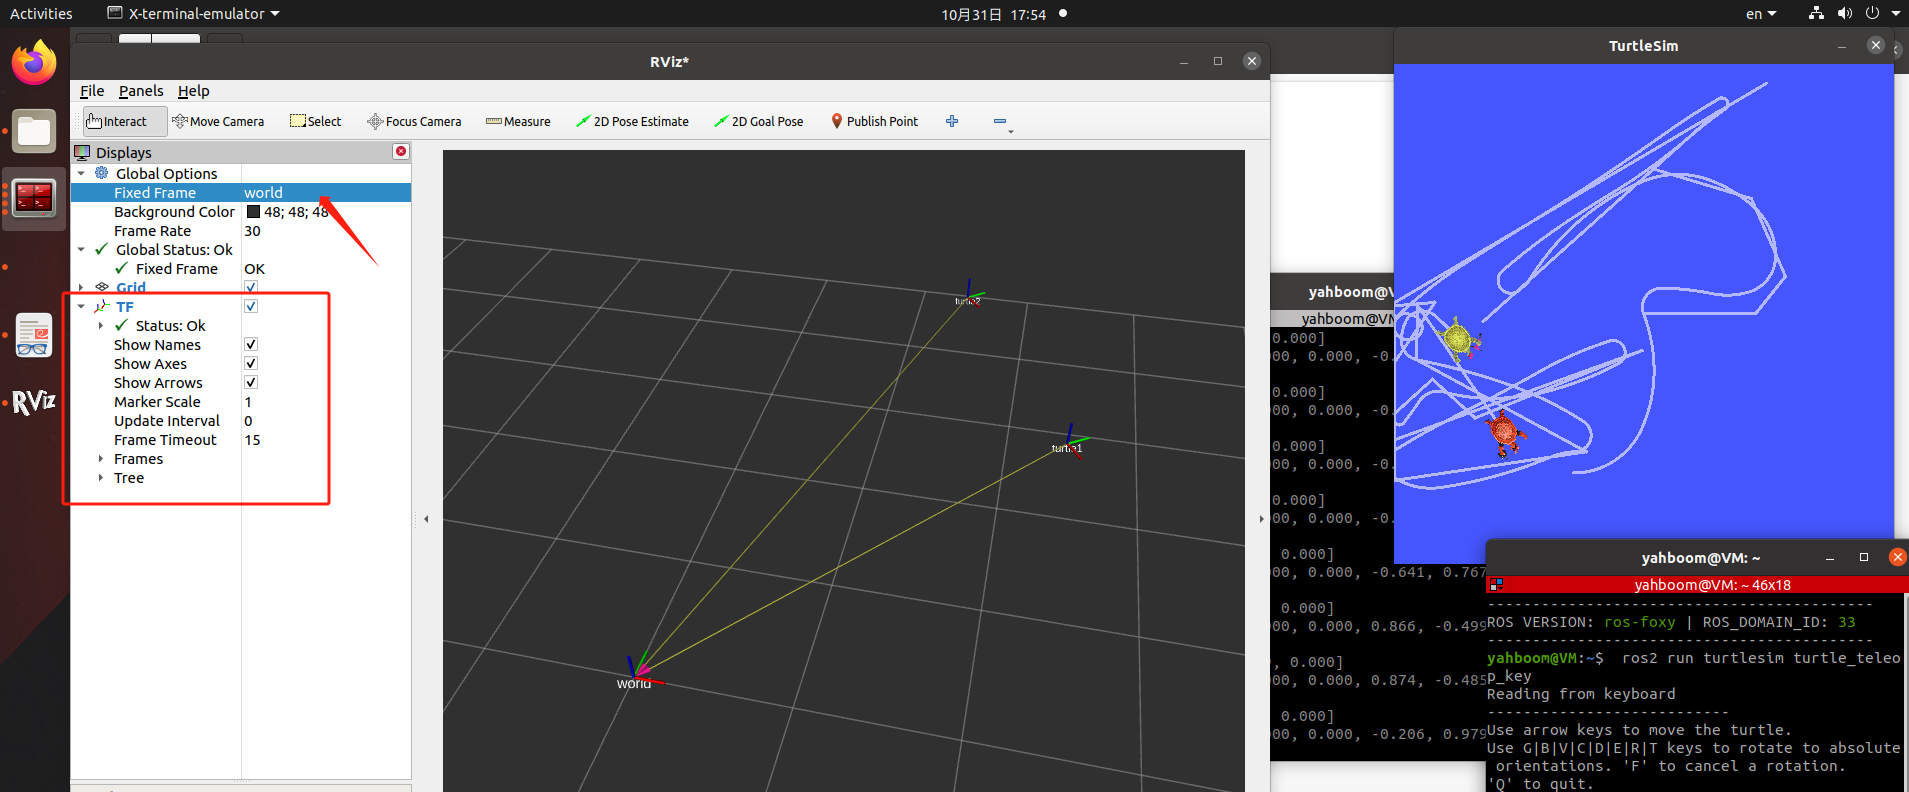Toggle the Show Axes checkbox
This screenshot has width=1909, height=792.
pos(251,363)
